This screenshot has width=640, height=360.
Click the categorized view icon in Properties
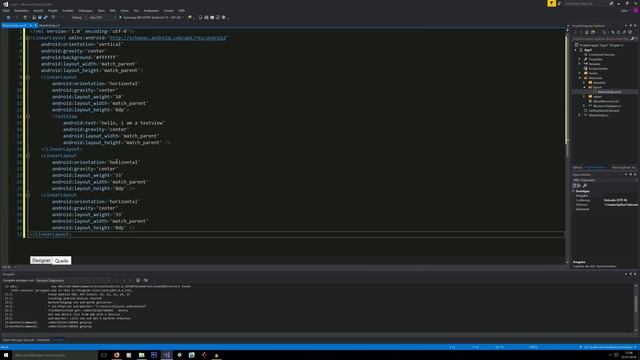(574, 186)
